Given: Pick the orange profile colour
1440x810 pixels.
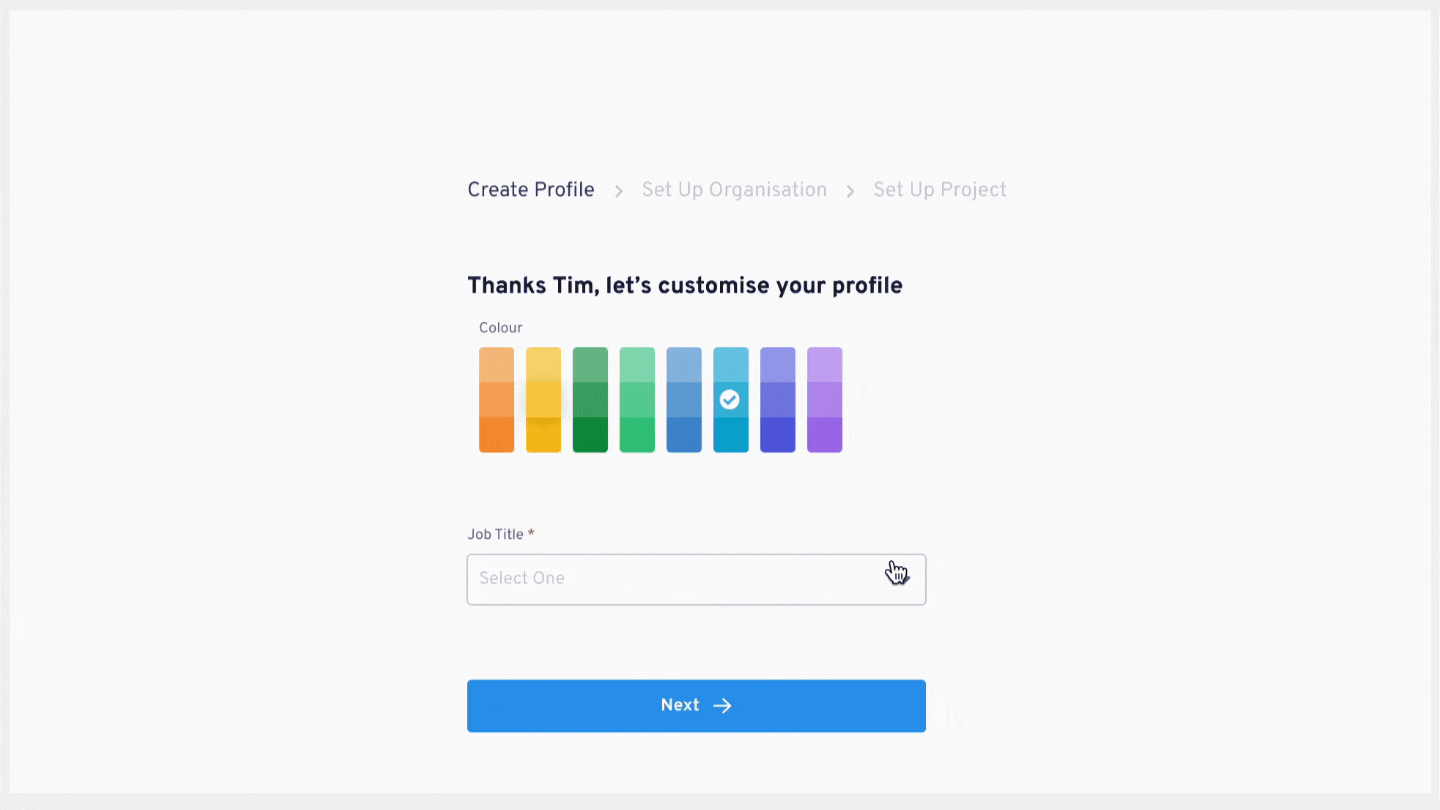Looking at the screenshot, I should click(496, 400).
